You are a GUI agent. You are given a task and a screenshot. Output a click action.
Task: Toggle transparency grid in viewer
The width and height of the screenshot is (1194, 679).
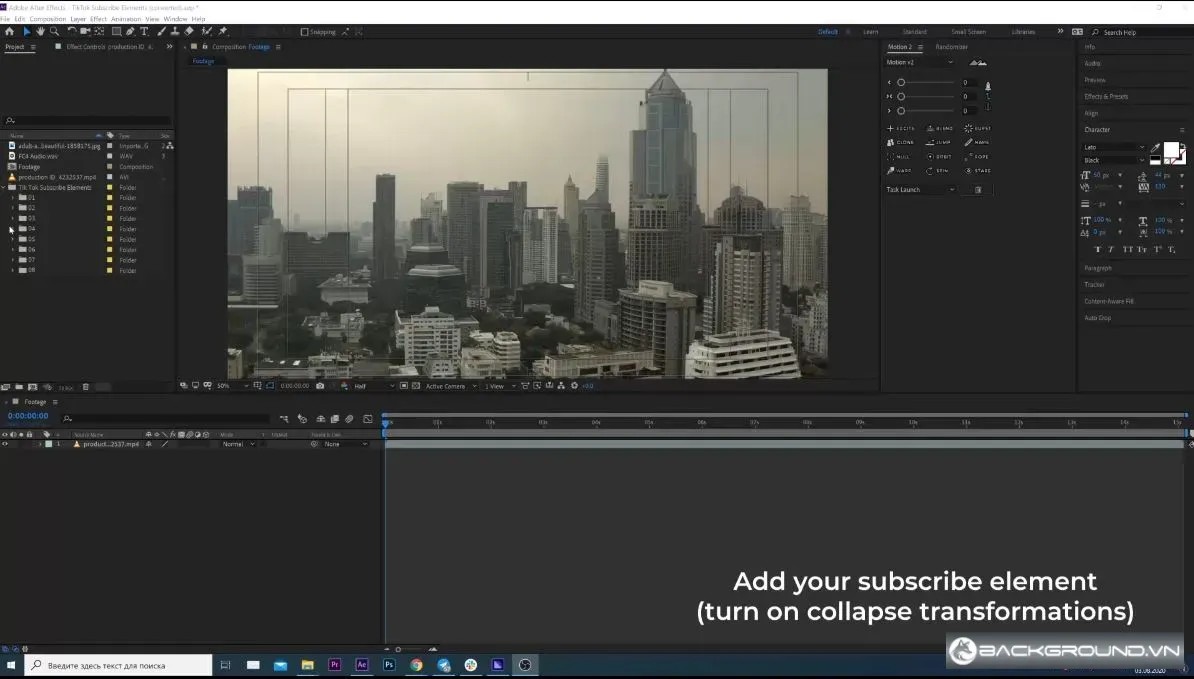click(416, 386)
